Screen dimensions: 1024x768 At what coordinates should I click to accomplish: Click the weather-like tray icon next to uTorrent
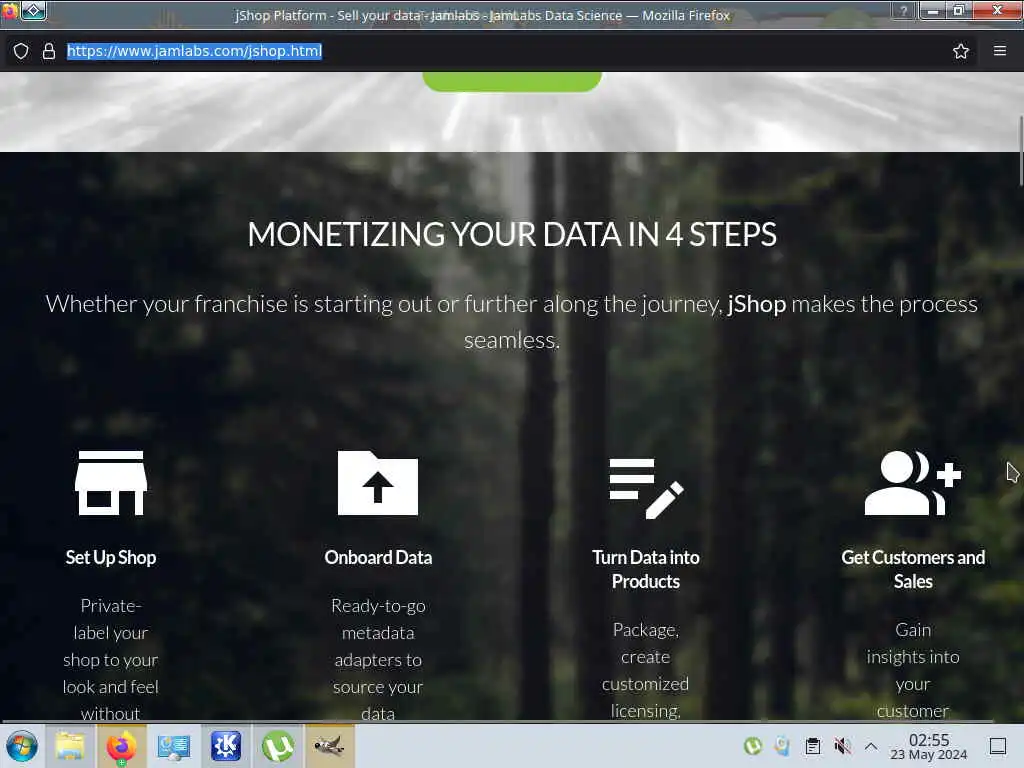(x=782, y=746)
